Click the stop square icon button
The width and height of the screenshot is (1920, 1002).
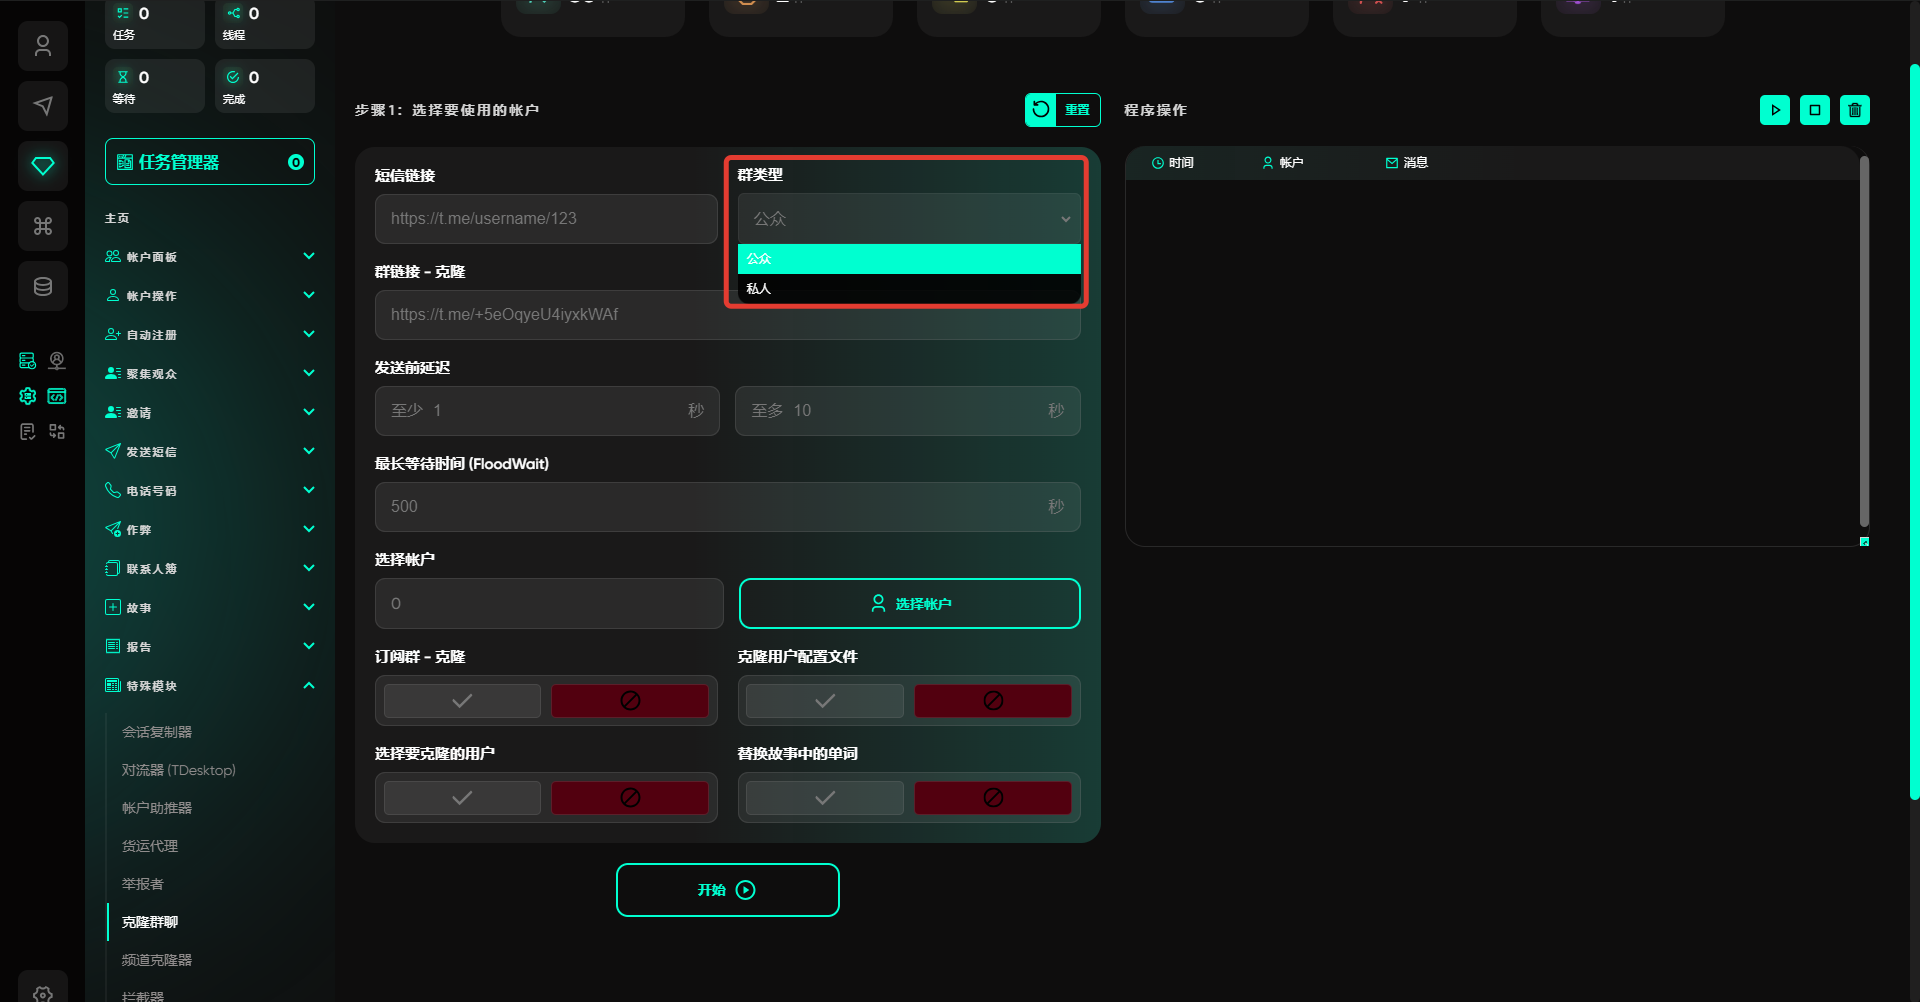pyautogui.click(x=1814, y=110)
